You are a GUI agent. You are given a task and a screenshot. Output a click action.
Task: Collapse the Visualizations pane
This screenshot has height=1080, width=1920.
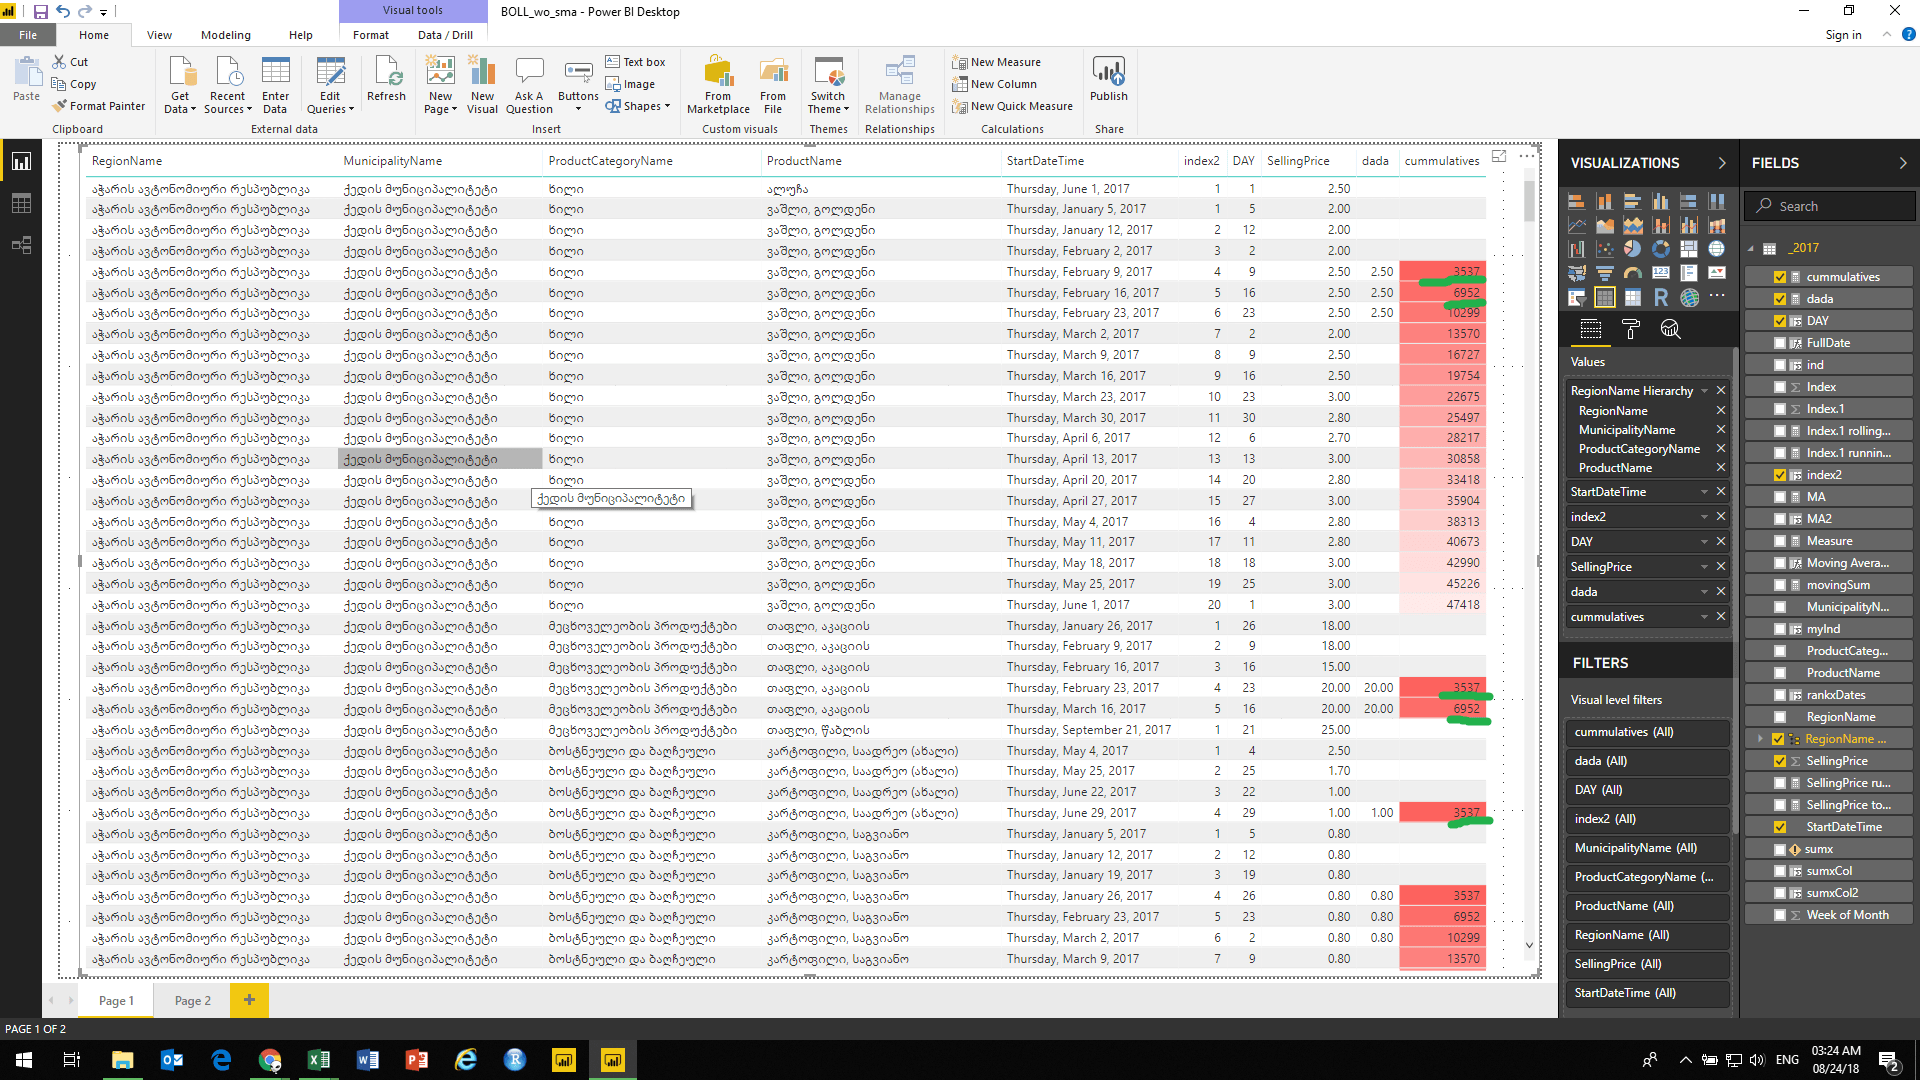point(1722,163)
